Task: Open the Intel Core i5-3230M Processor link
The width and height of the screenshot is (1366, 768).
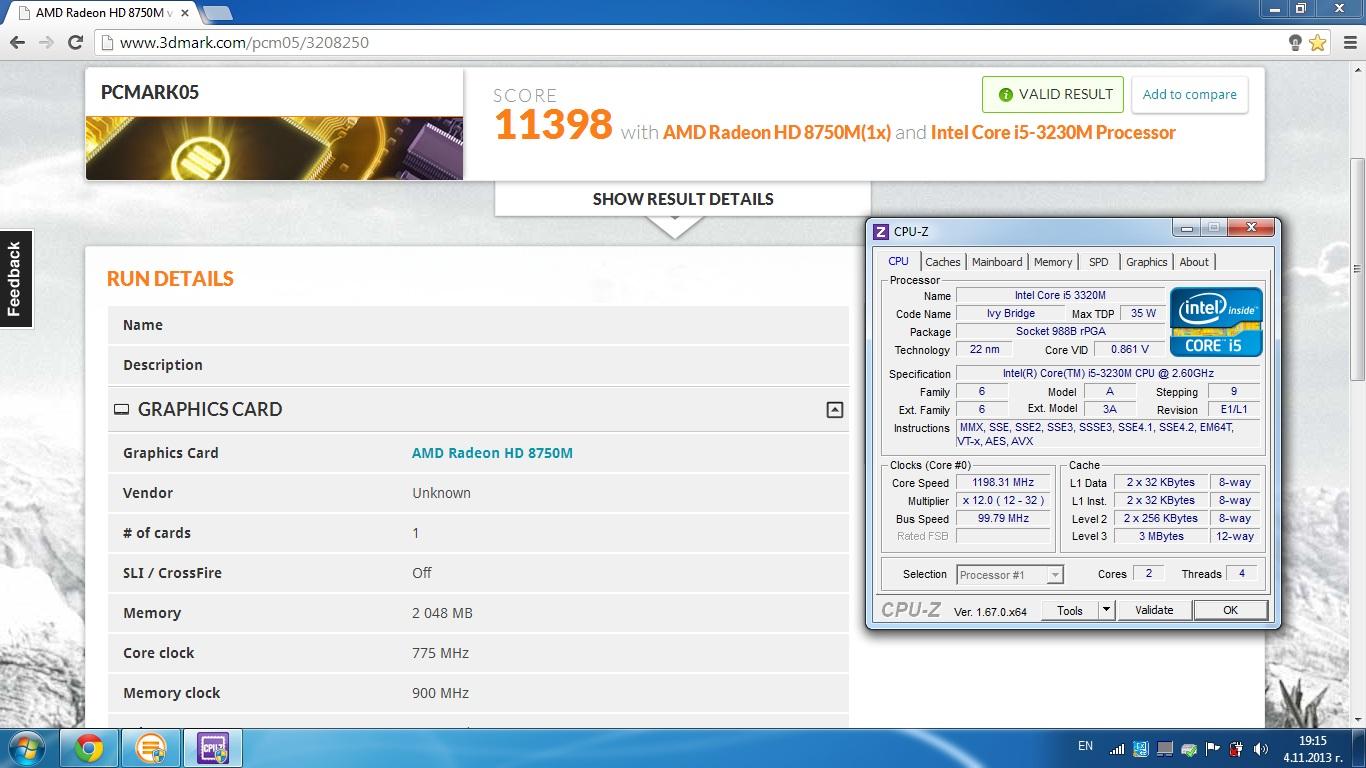Action: click(x=1053, y=132)
